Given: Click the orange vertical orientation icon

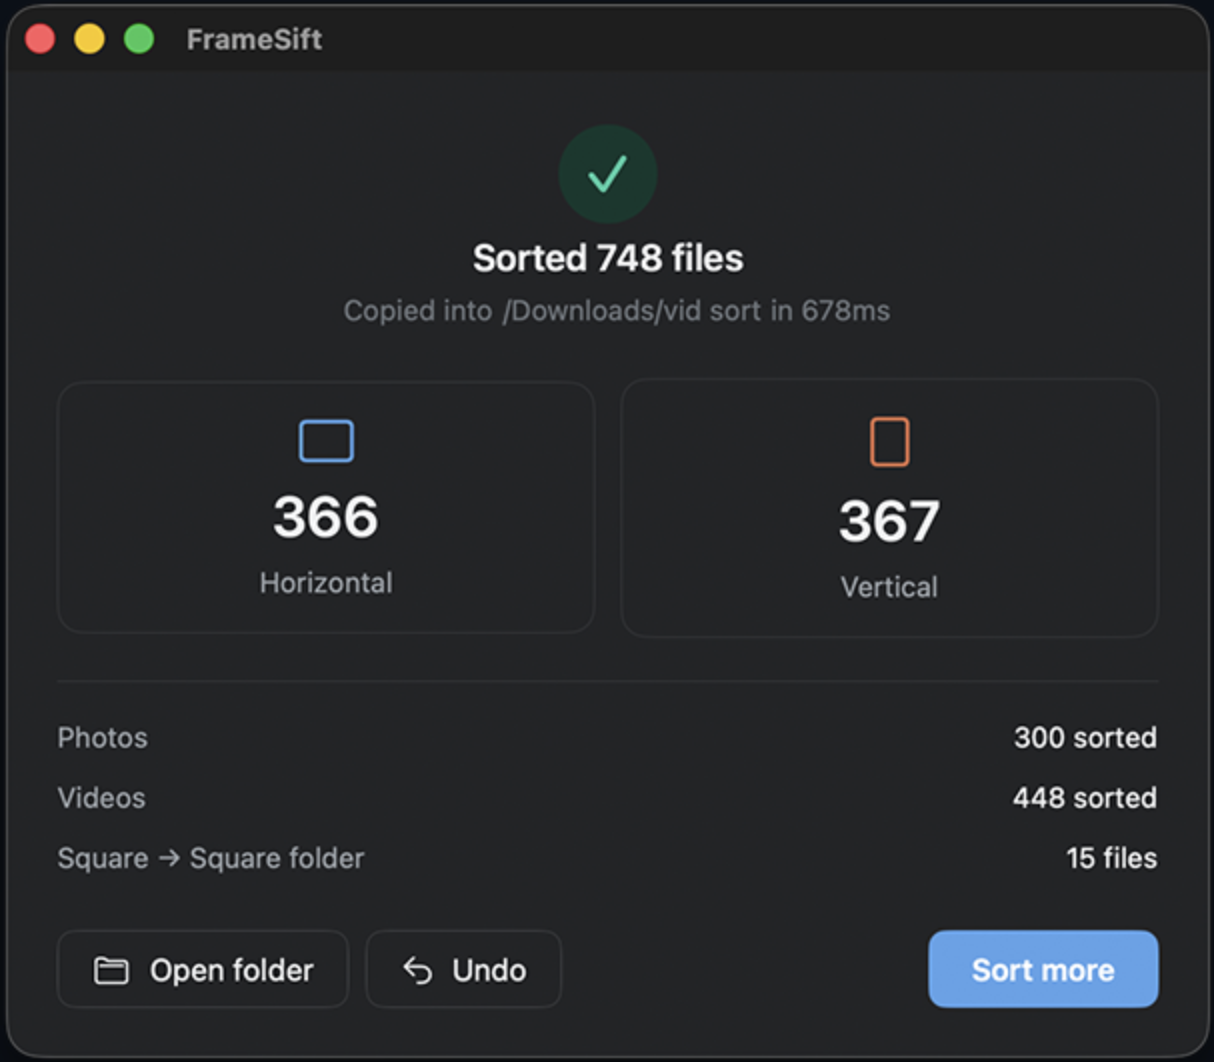Looking at the screenshot, I should (x=889, y=442).
